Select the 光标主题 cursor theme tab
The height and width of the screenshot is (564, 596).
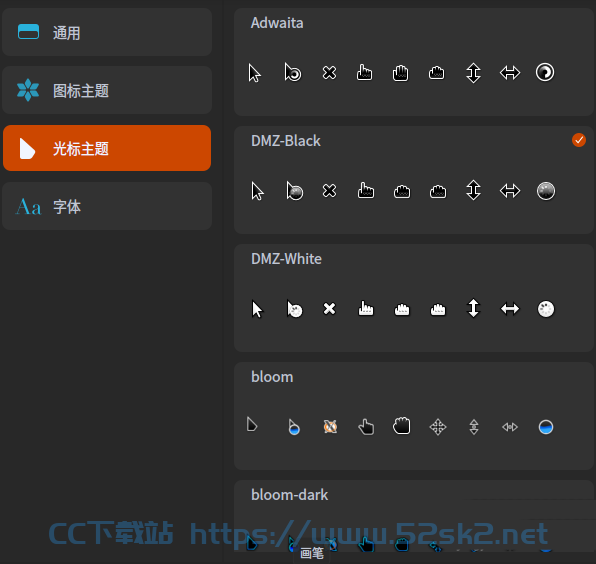(107, 148)
